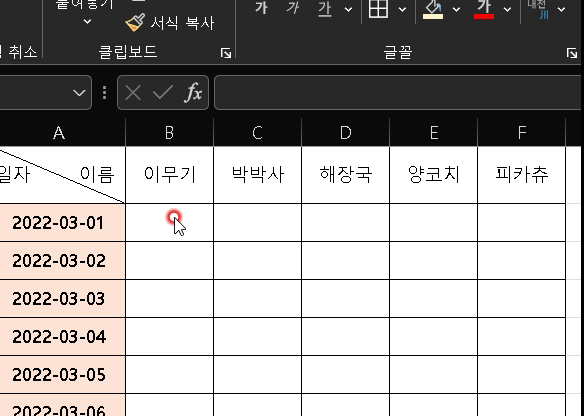
Task: Open the font color dropdown arrow
Action: point(507,9)
